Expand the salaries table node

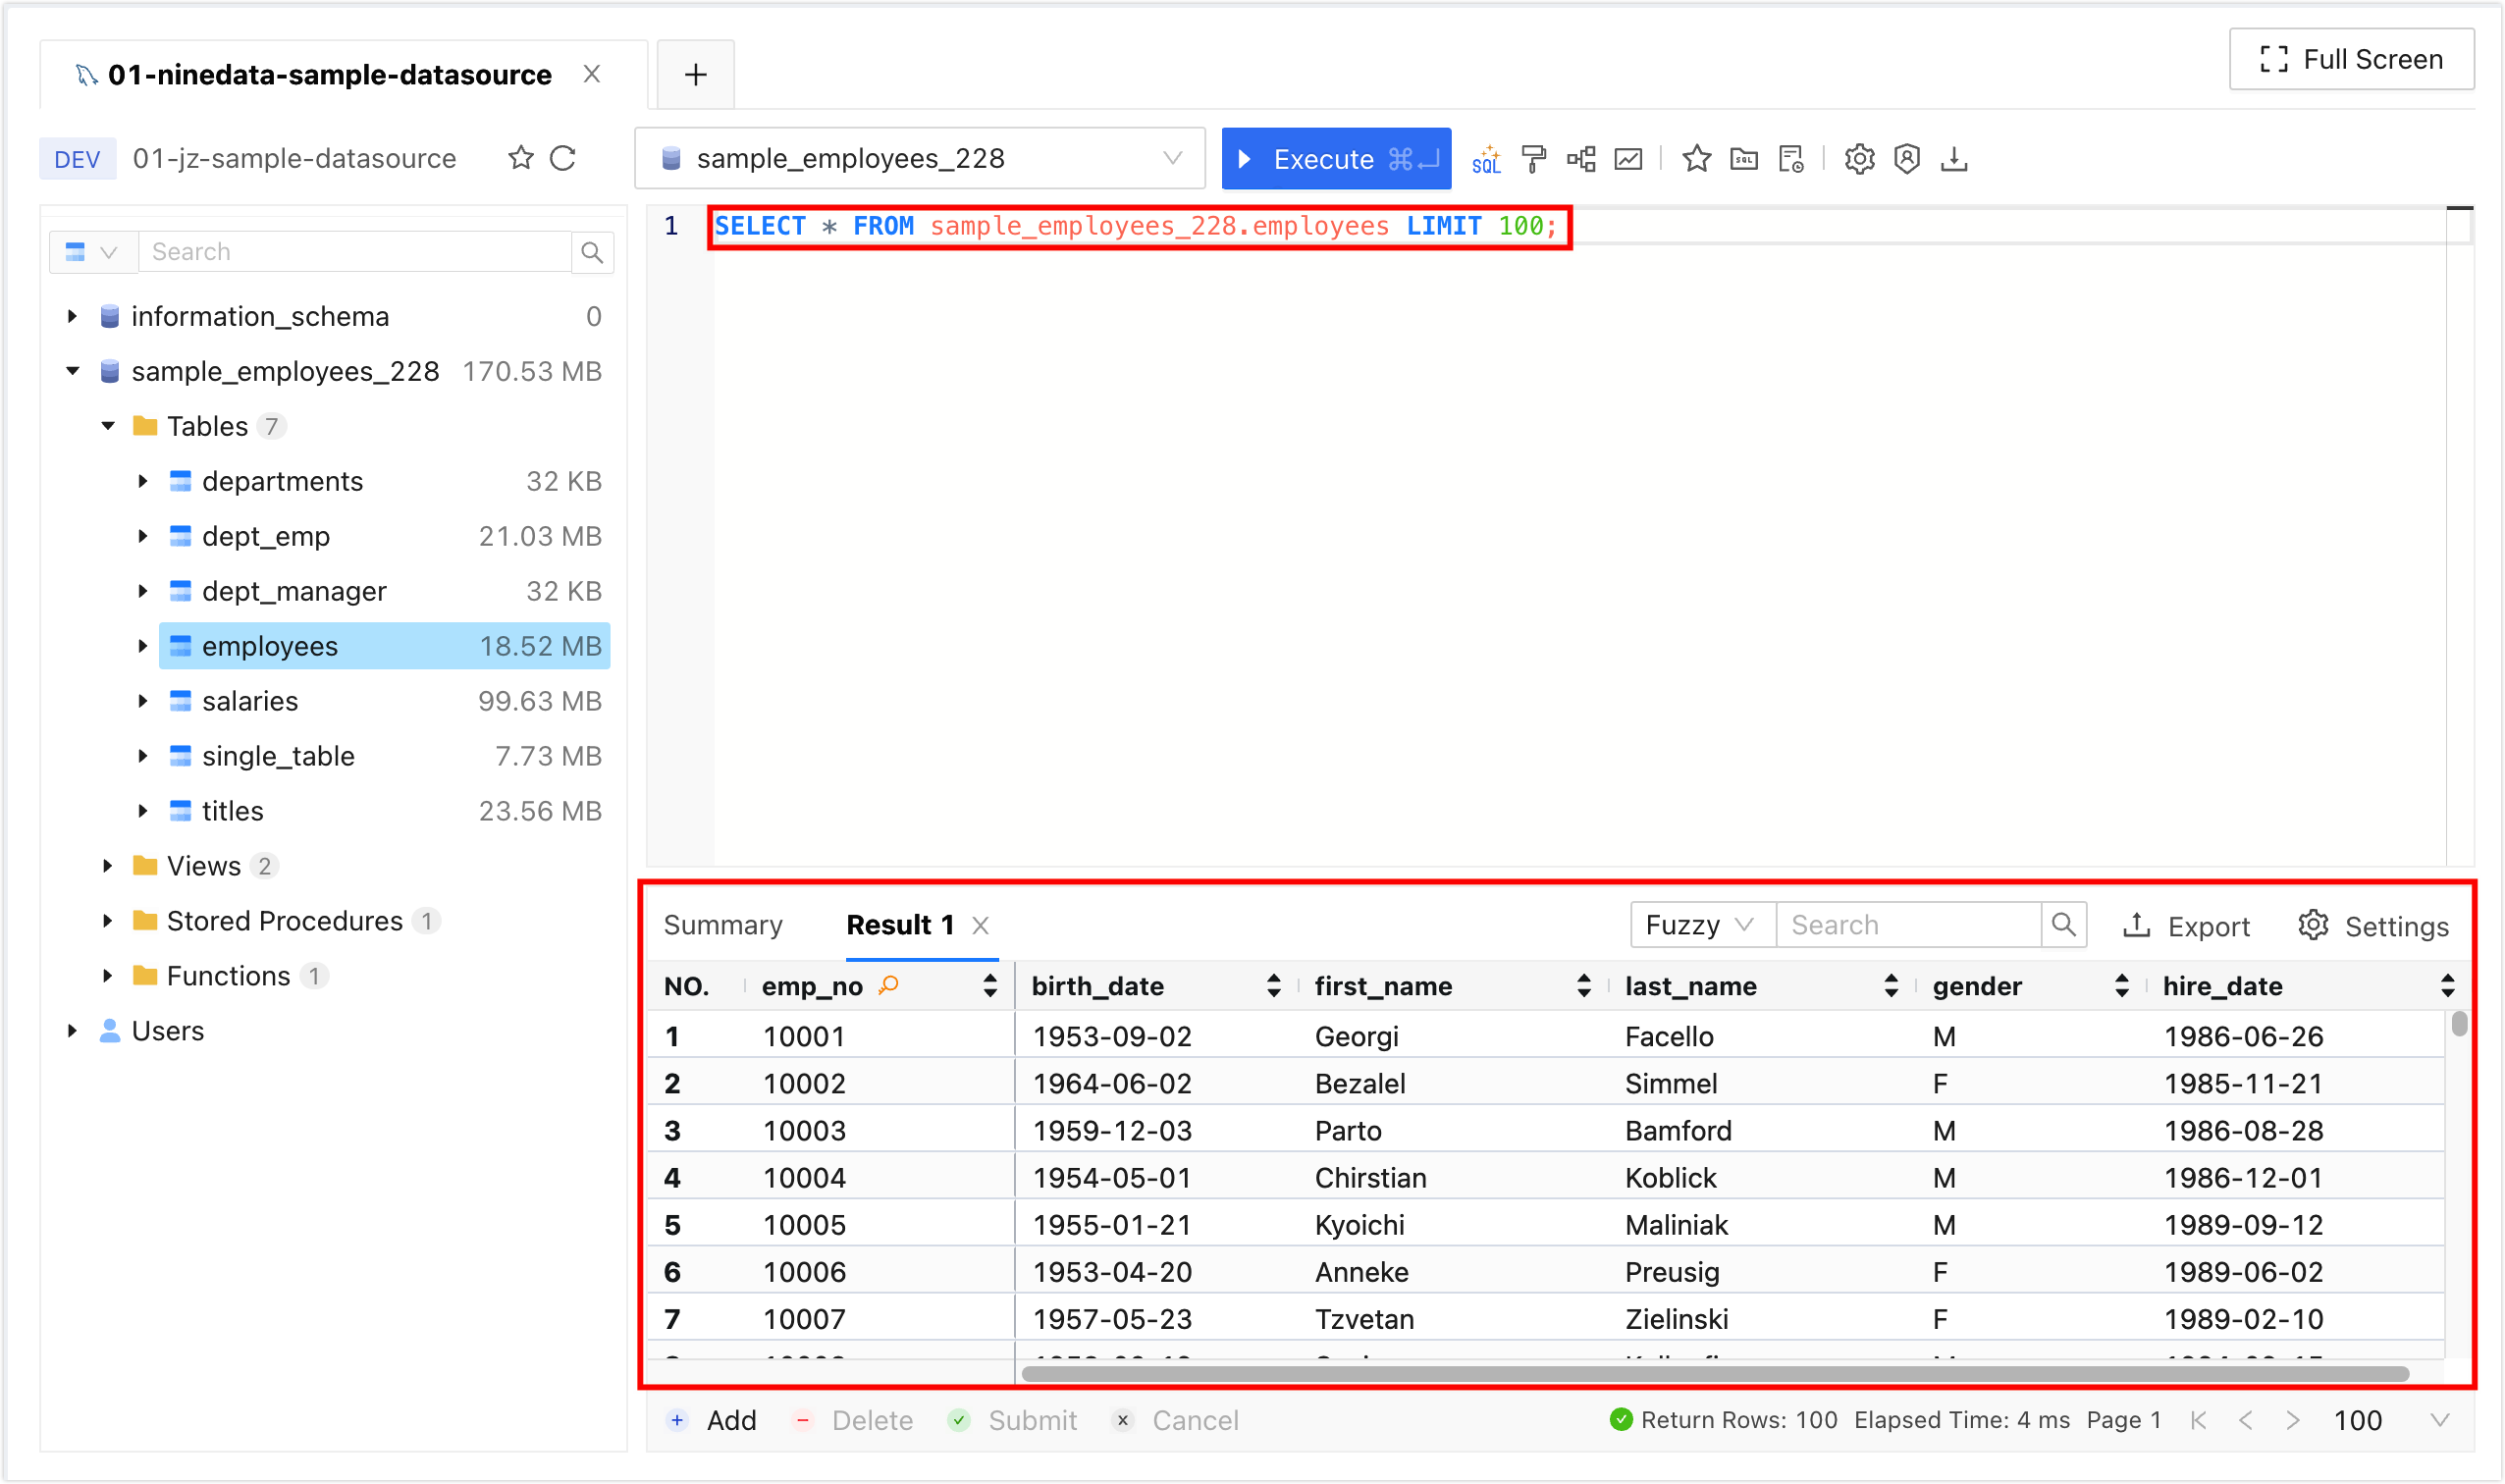[x=143, y=702]
